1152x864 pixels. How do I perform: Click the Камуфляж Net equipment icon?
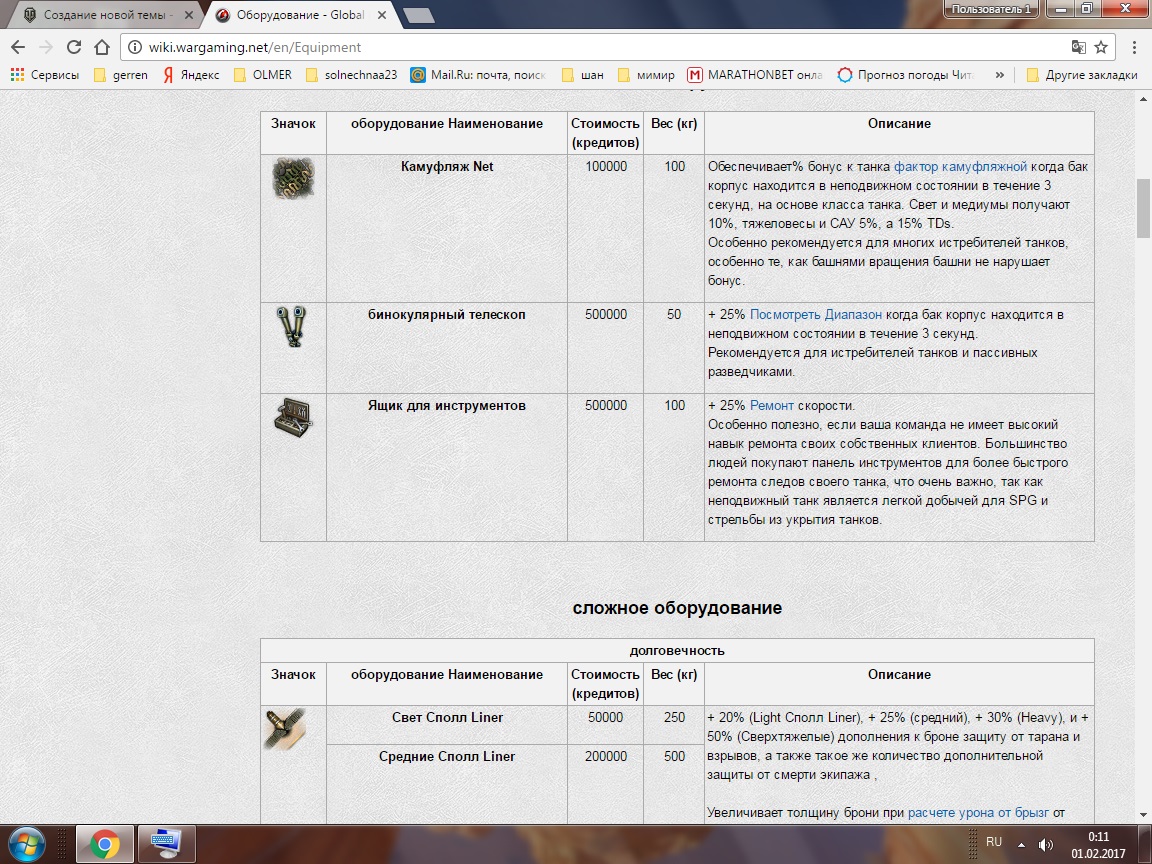(293, 178)
